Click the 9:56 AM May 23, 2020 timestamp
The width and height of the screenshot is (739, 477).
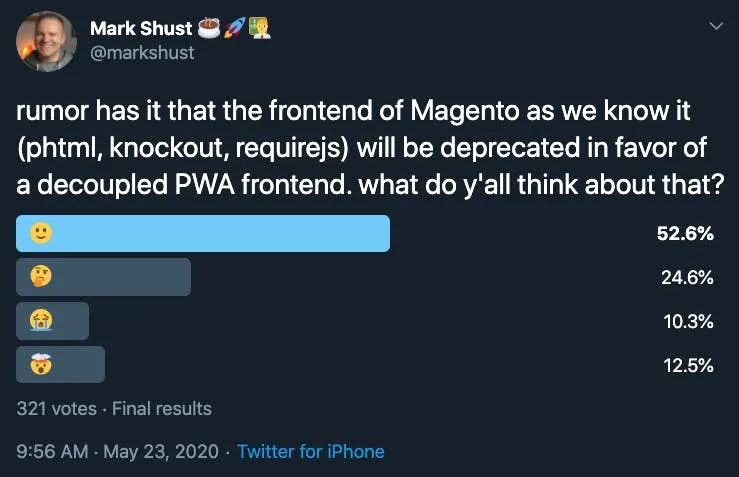point(120,451)
